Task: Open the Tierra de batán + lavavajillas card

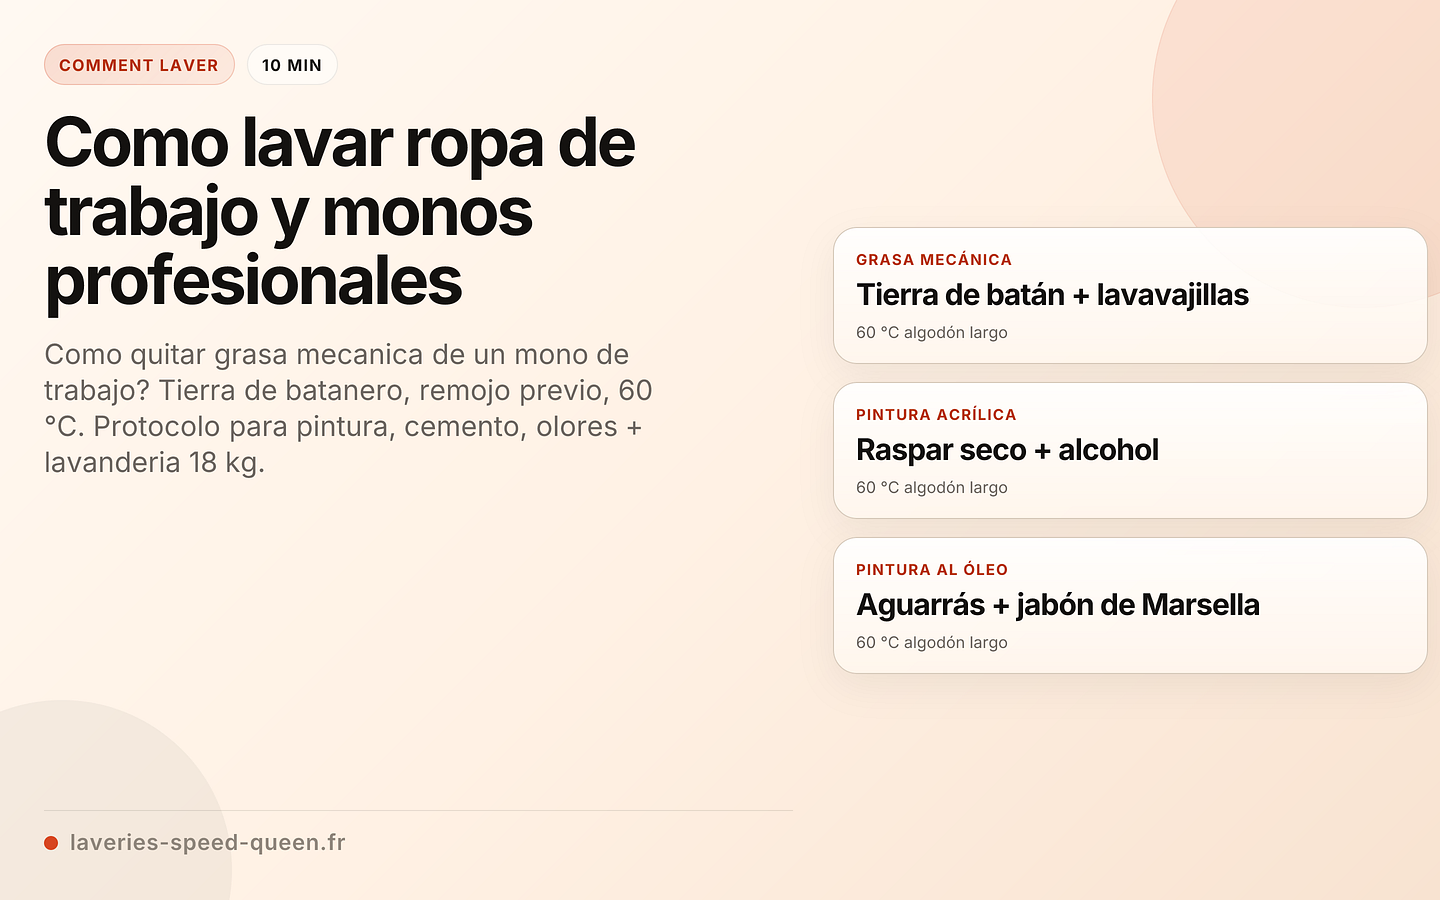Action: [x=1130, y=295]
